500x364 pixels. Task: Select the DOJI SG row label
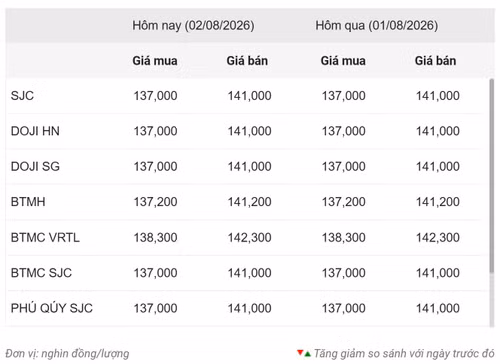click(35, 167)
